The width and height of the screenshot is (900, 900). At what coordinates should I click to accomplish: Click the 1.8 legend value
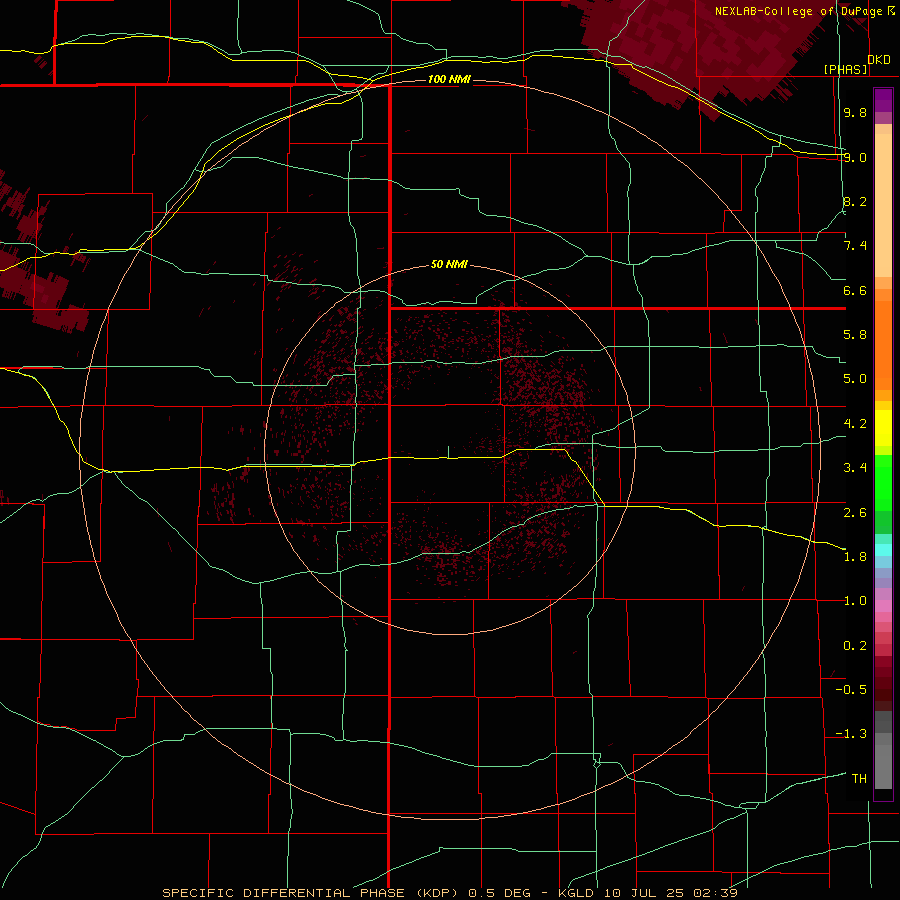tap(855, 557)
